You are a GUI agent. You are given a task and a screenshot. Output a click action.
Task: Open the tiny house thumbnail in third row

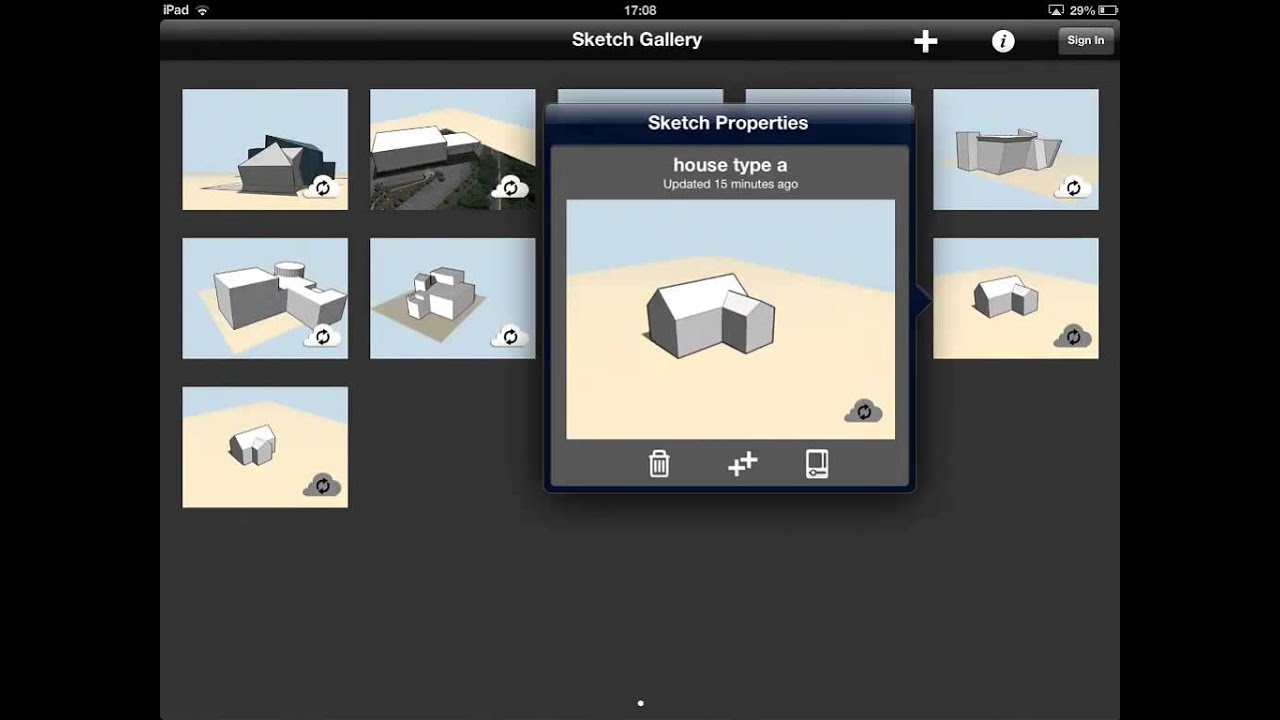coord(265,447)
